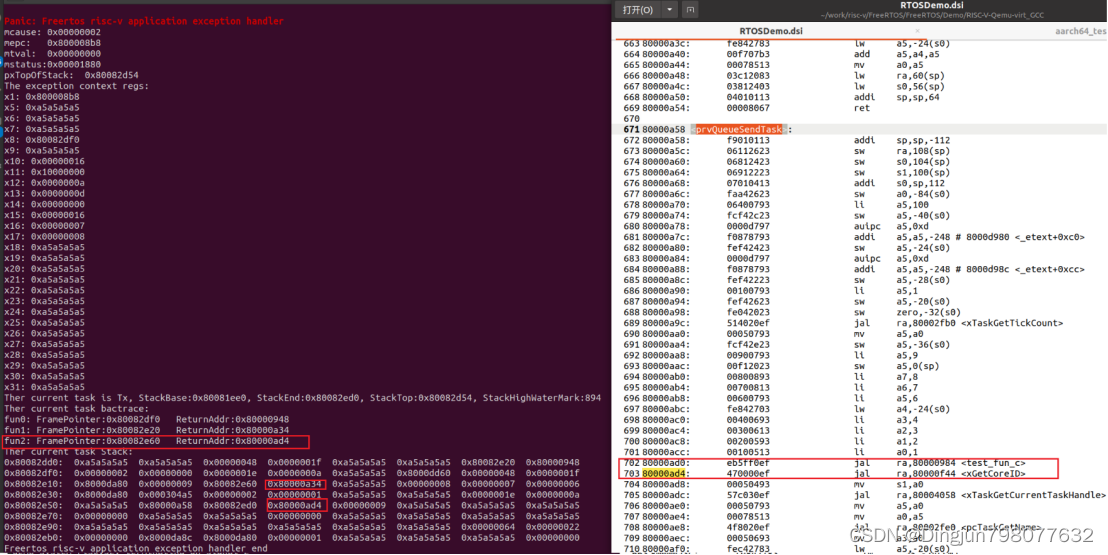Click stack dump row address 0x80082e70:
The width and height of the screenshot is (1108, 555).
click(x=33, y=516)
